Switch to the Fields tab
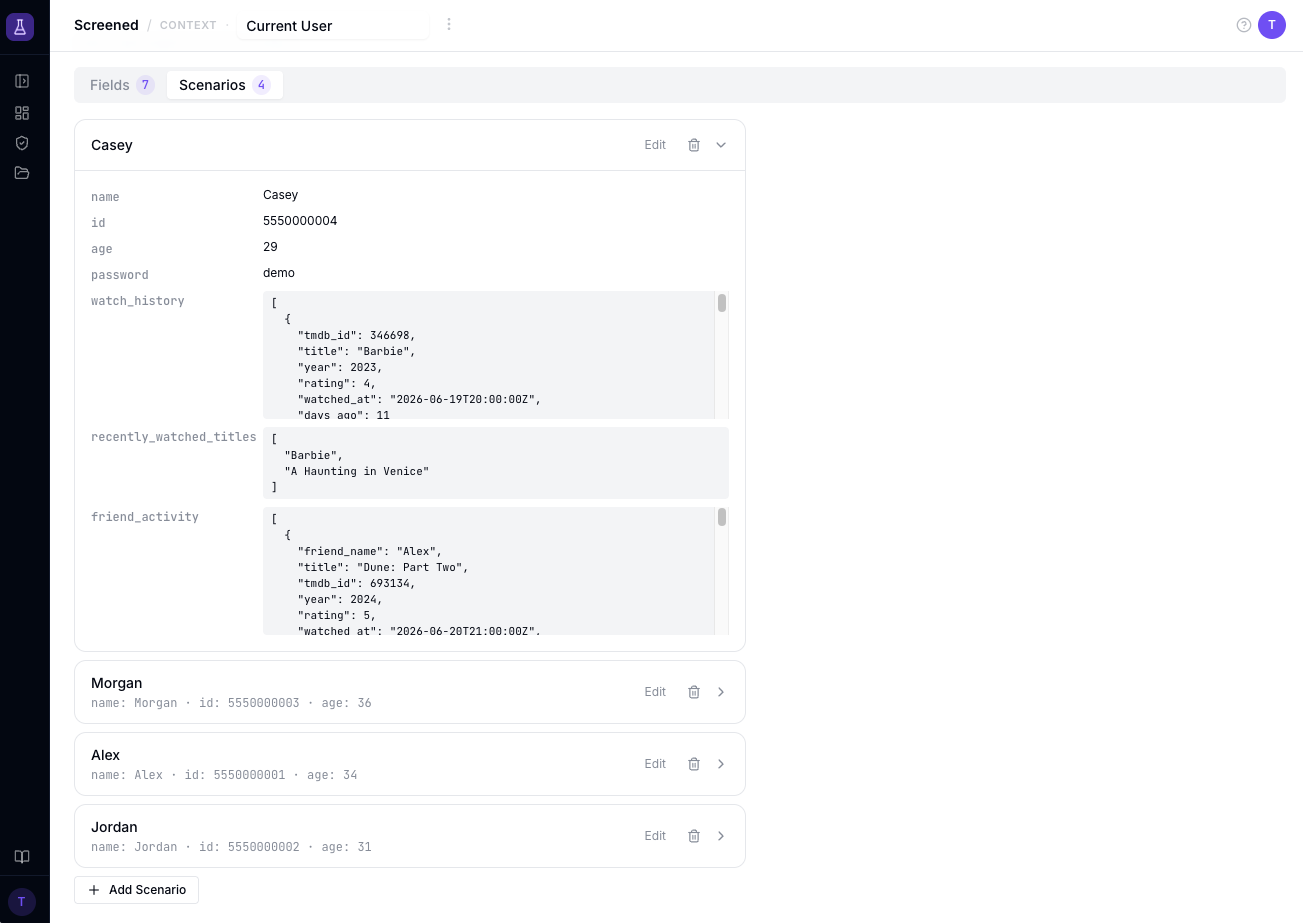Image resolution: width=1303 pixels, height=923 pixels. coord(121,85)
